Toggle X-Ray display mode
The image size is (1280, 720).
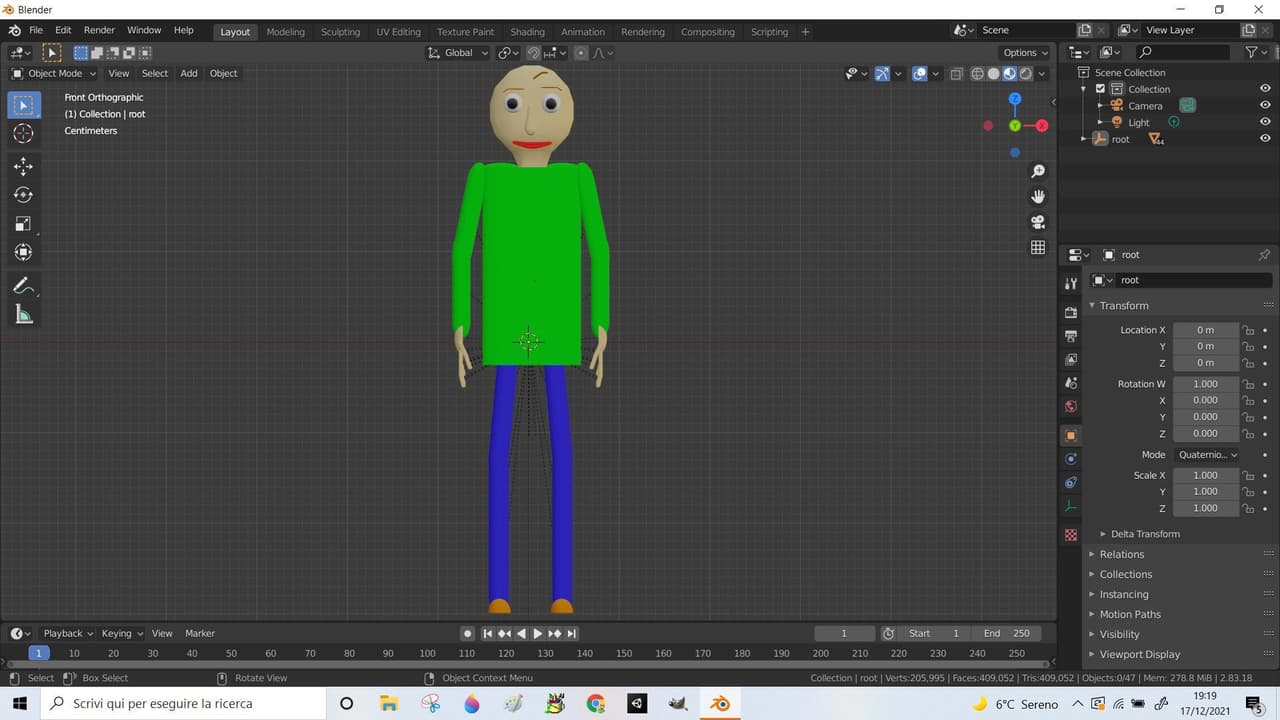click(956, 73)
